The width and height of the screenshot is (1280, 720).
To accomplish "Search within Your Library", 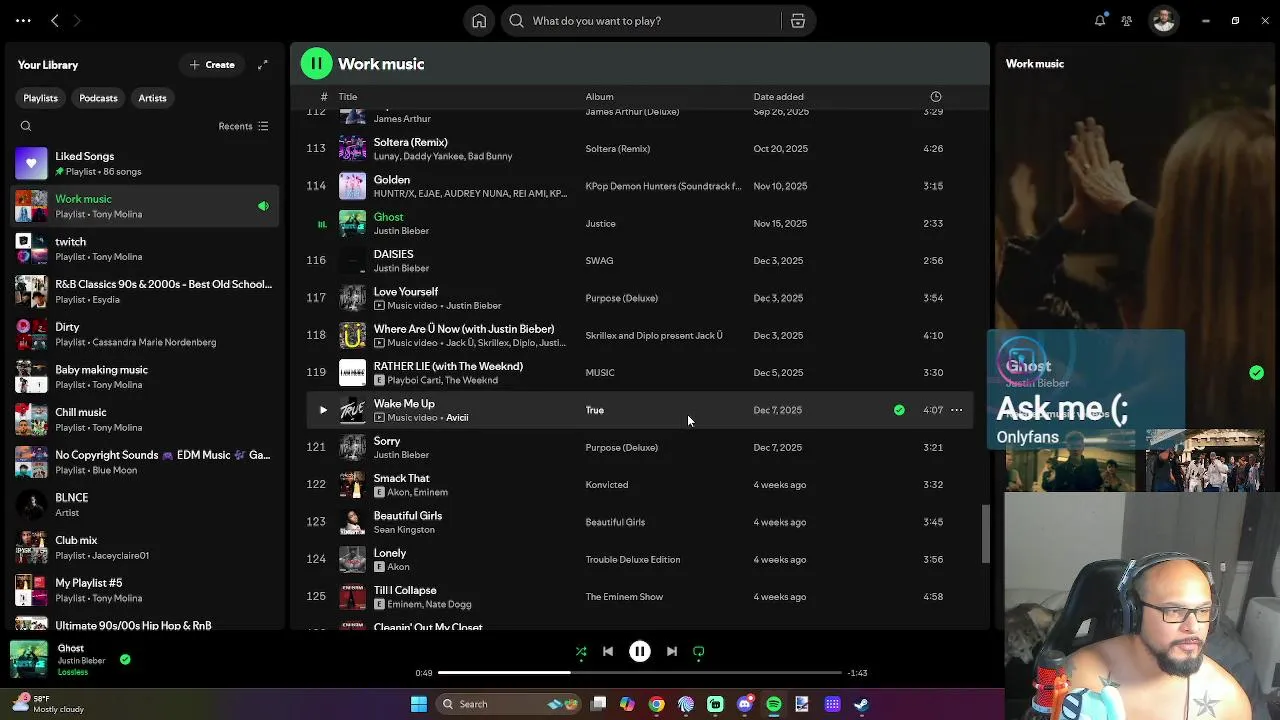I will (x=26, y=126).
